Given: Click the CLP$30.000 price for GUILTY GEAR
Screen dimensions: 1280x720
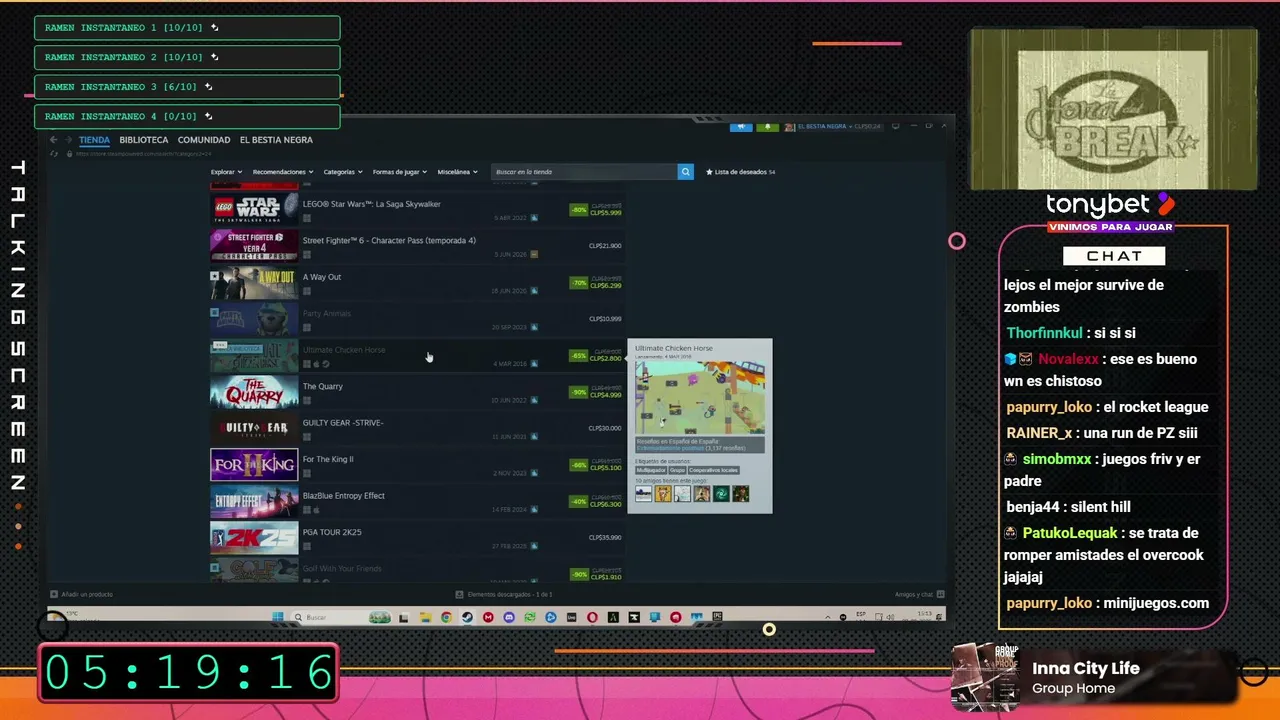Looking at the screenshot, I should coord(605,428).
